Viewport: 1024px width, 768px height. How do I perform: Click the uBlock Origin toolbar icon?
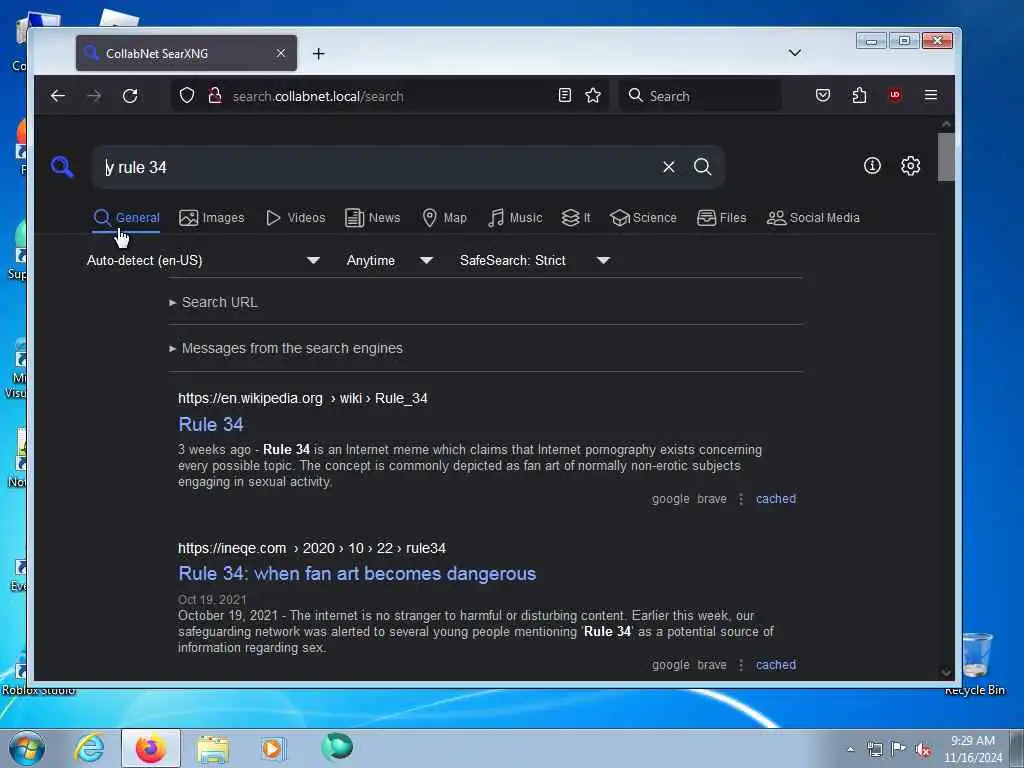click(x=895, y=95)
